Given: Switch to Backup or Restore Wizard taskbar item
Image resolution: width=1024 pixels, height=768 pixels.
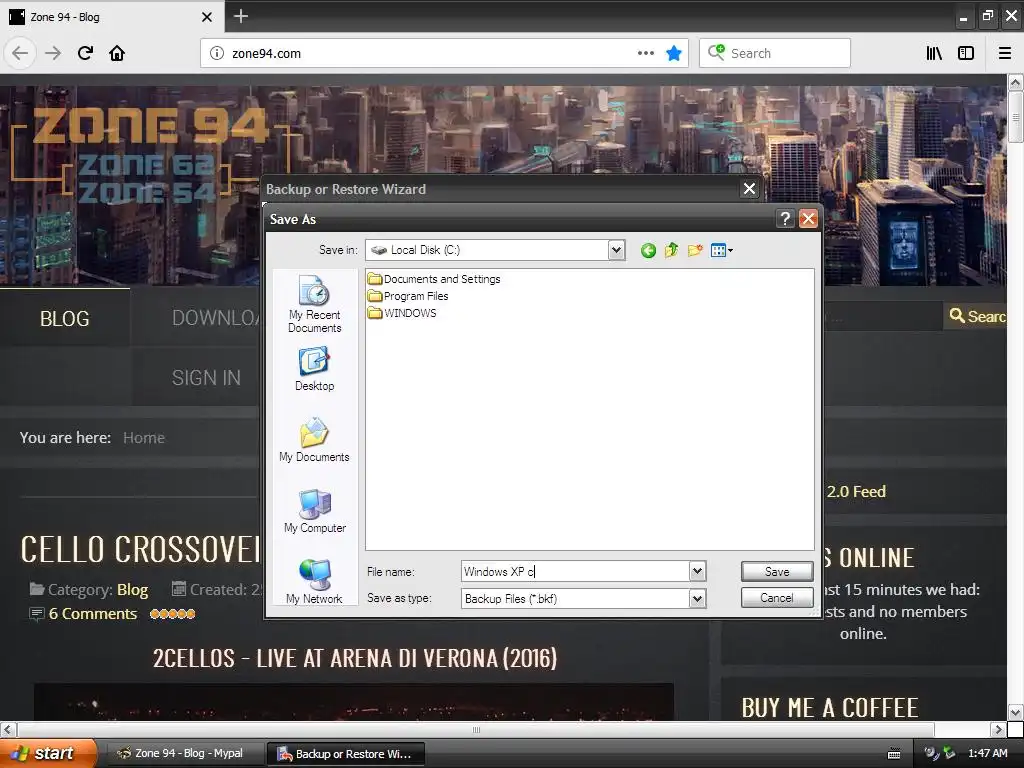Looking at the screenshot, I should point(345,754).
